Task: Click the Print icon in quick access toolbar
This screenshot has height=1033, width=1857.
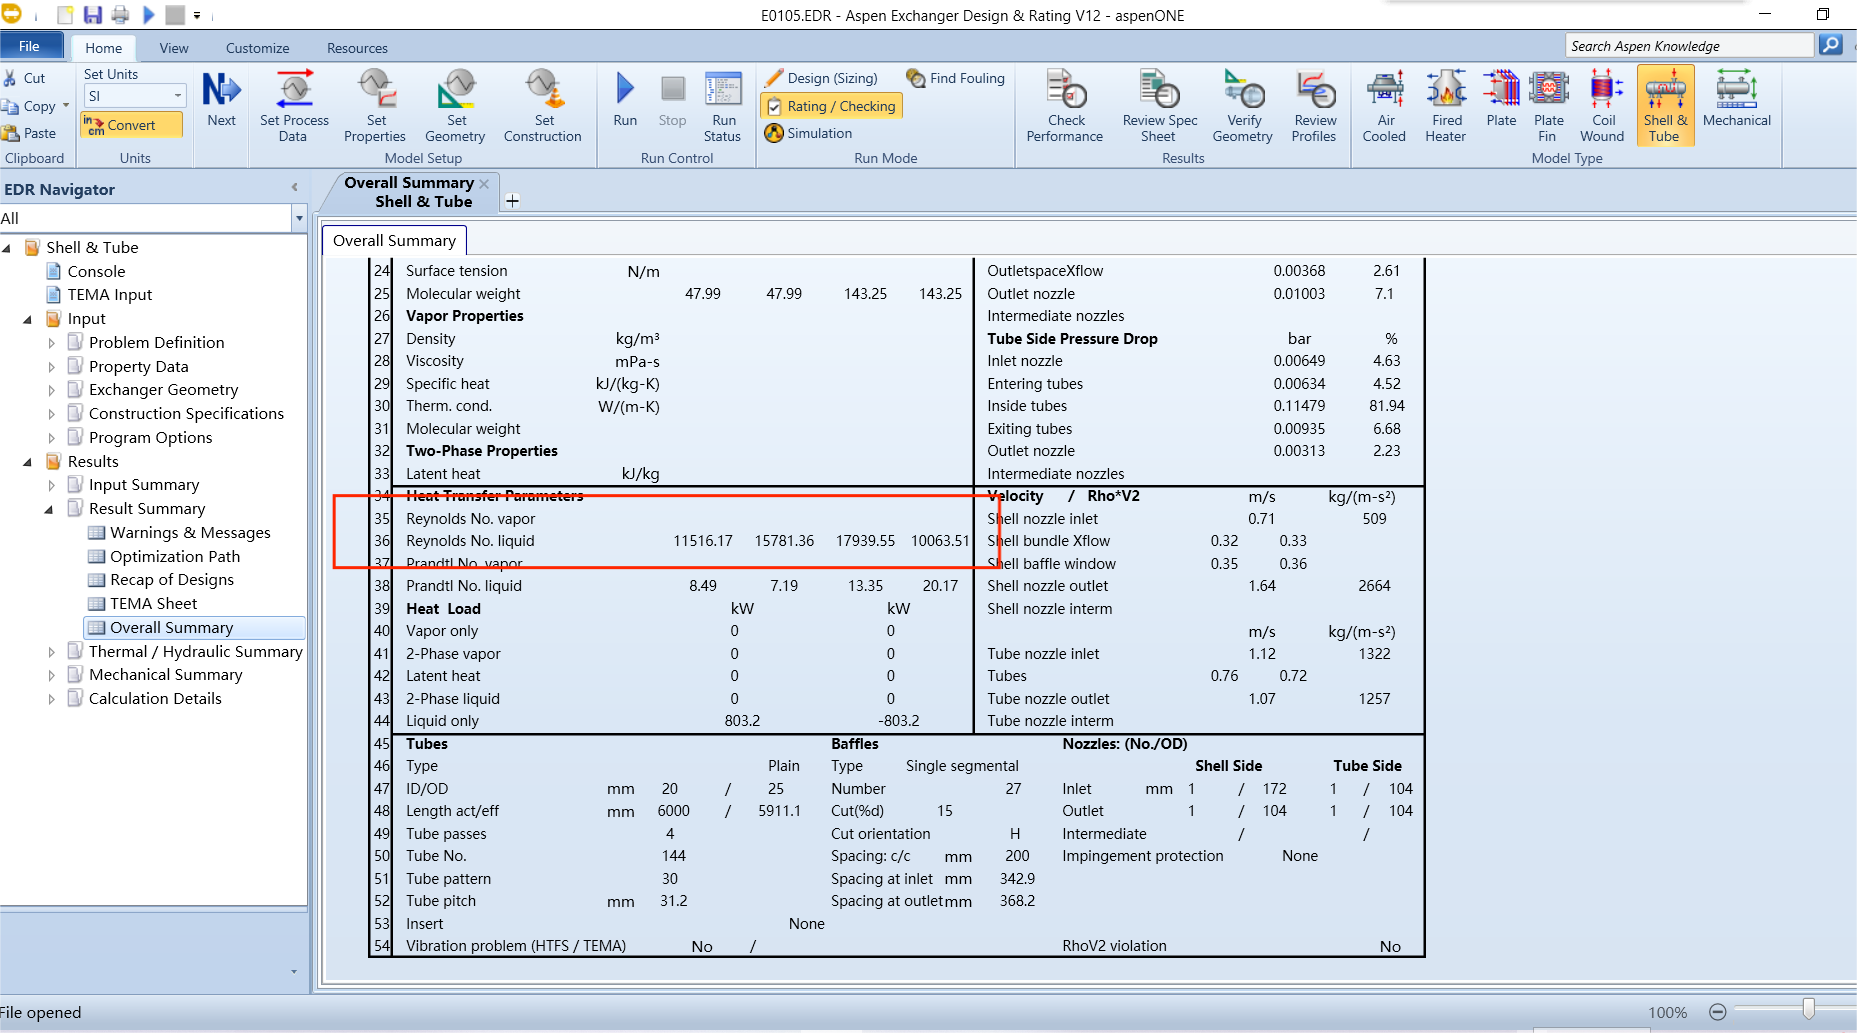Action: (120, 15)
